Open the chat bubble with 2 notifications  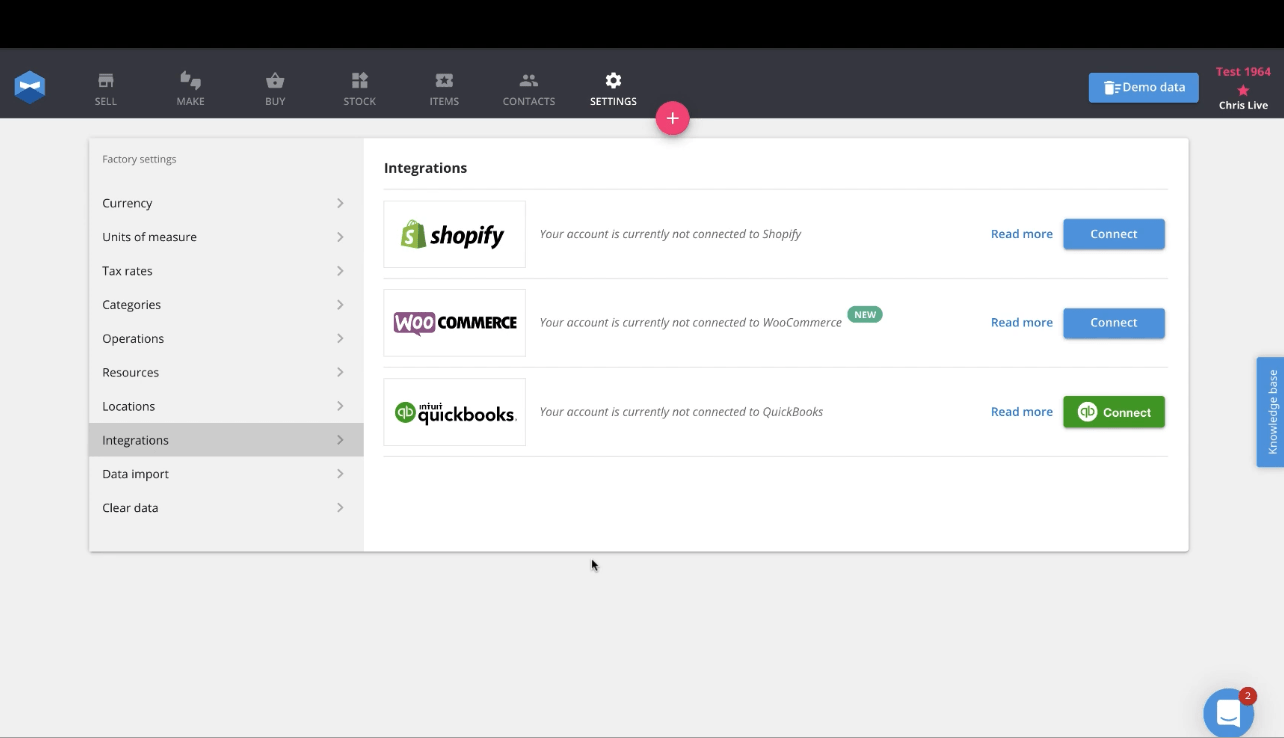click(x=1228, y=713)
